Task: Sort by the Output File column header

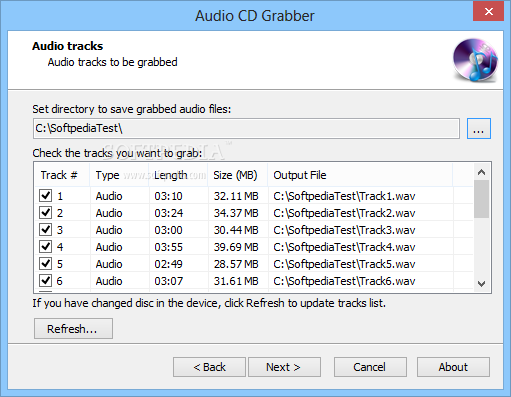Action: tap(360, 175)
